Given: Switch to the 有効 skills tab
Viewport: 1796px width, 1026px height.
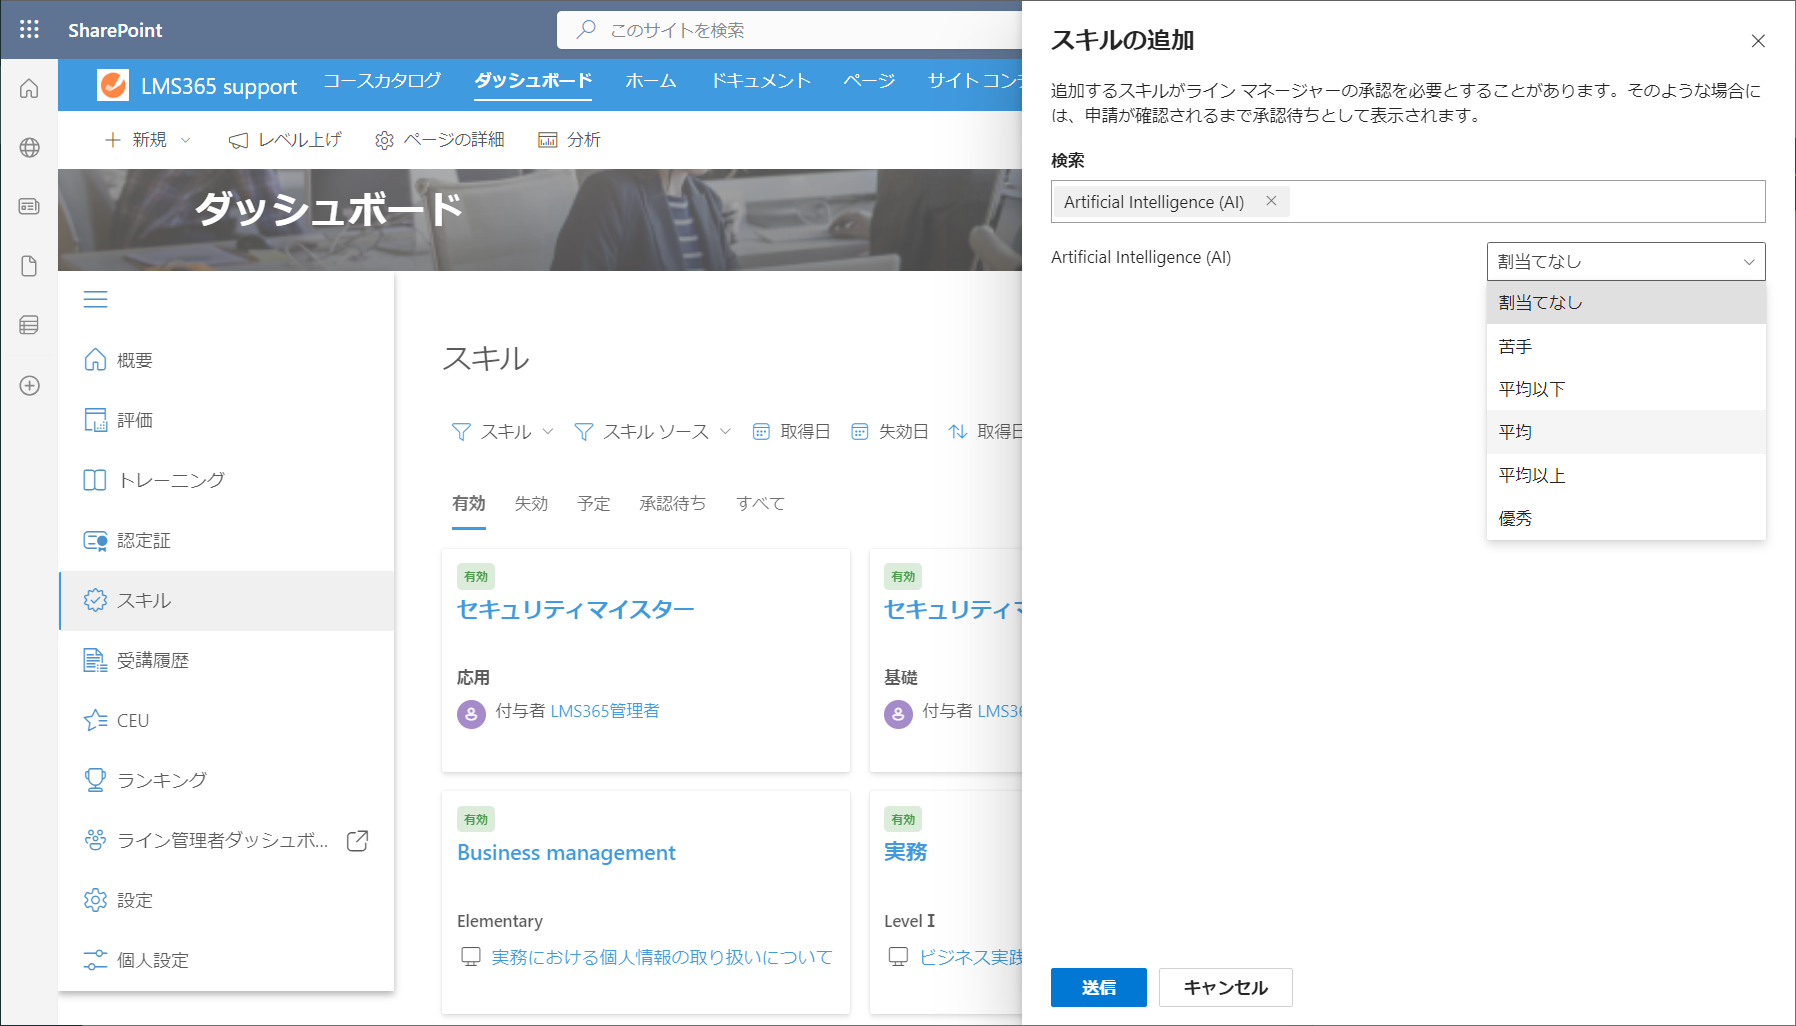Looking at the screenshot, I should 469,504.
